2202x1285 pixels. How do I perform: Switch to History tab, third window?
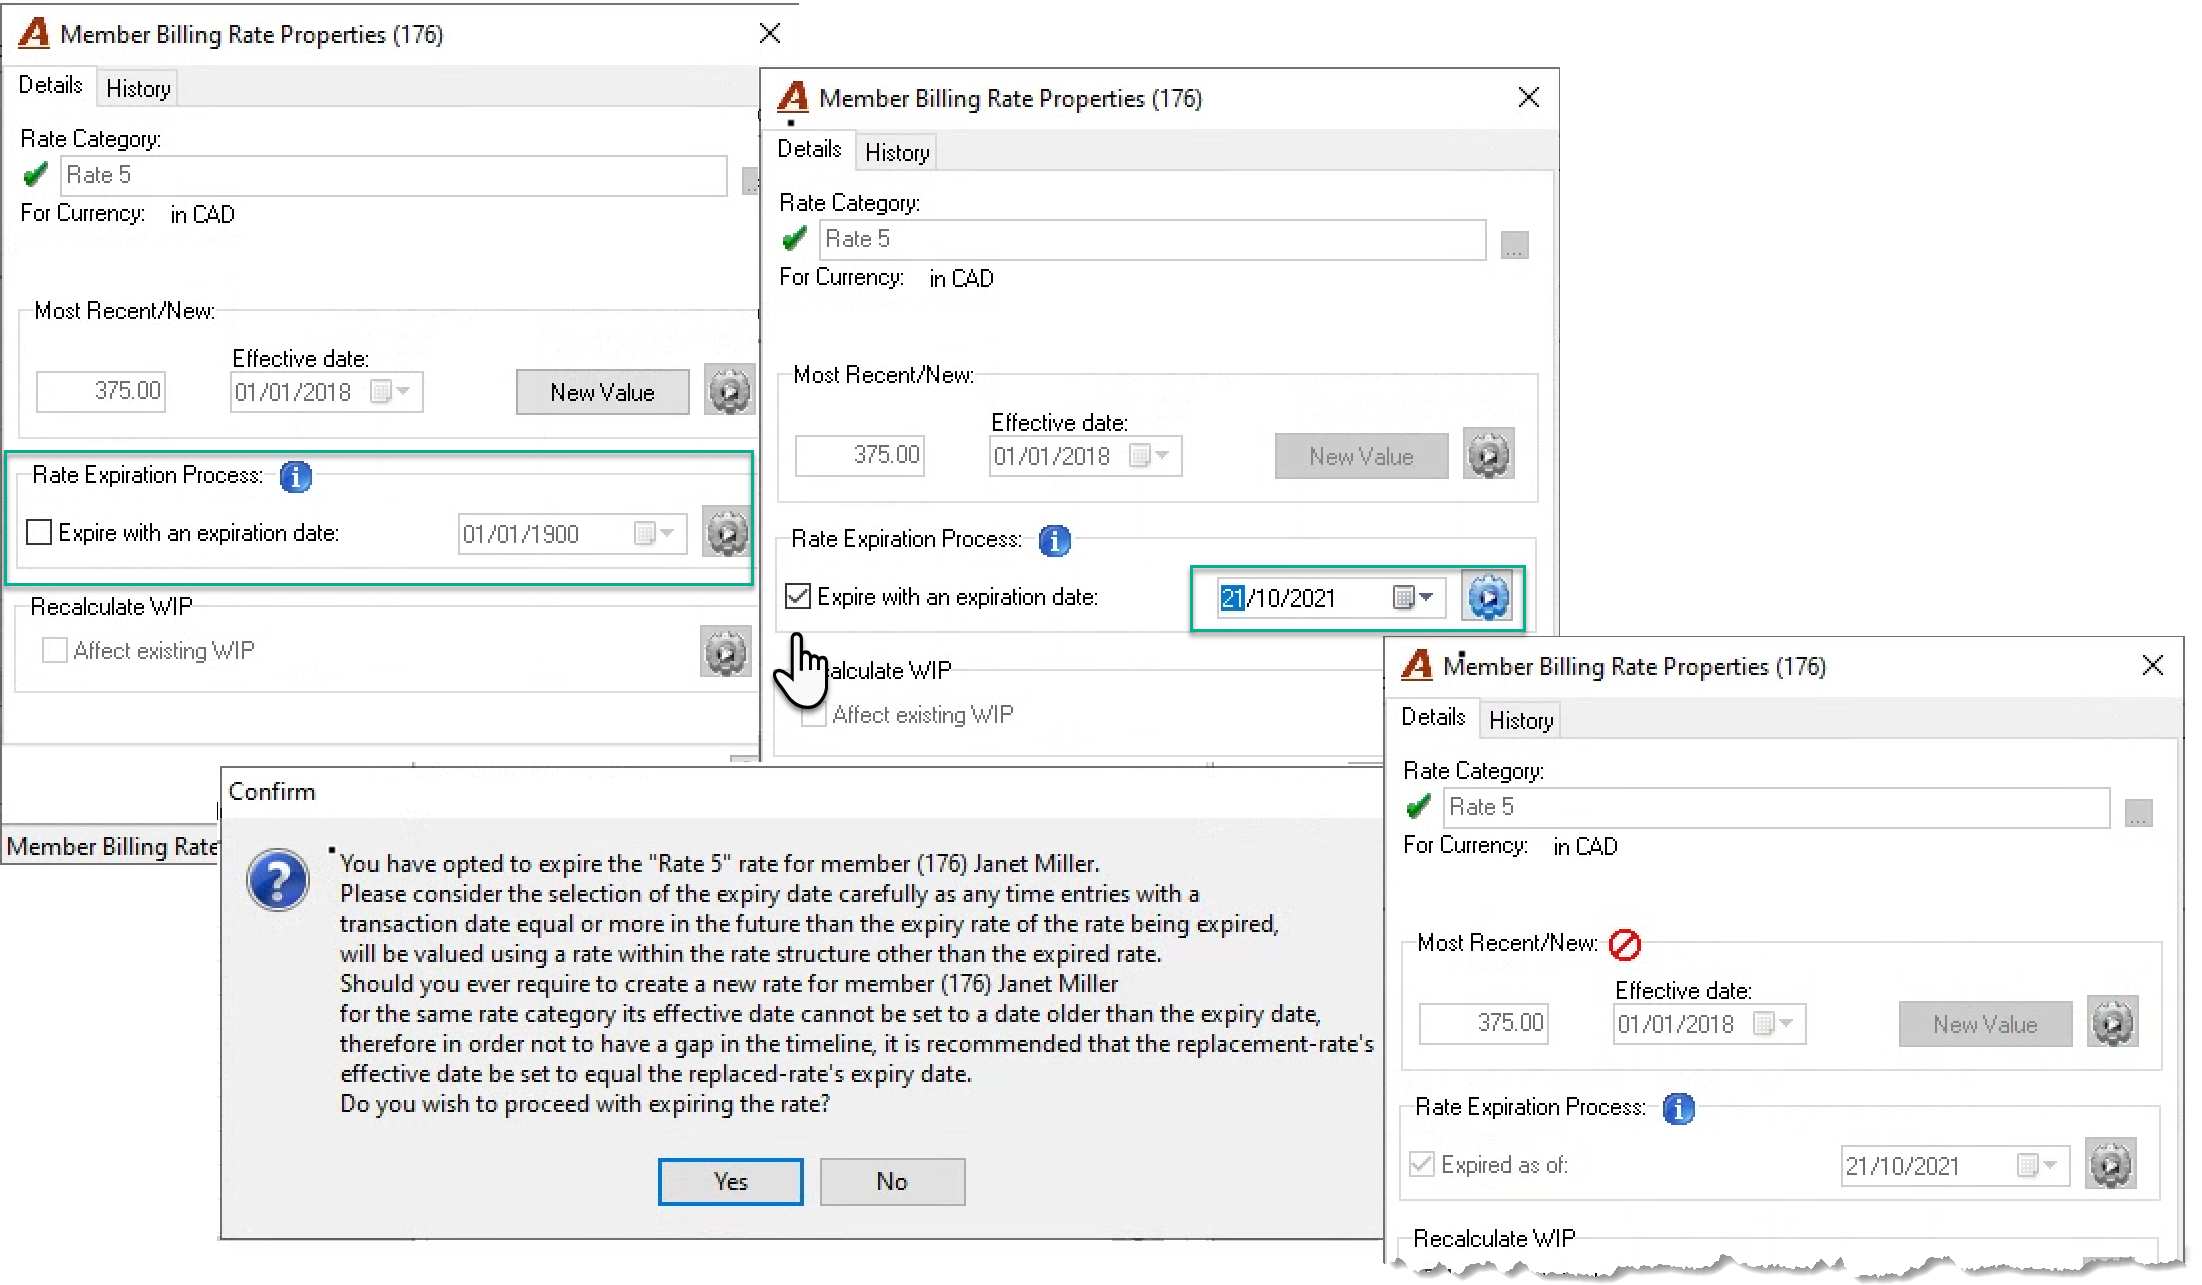(1521, 720)
